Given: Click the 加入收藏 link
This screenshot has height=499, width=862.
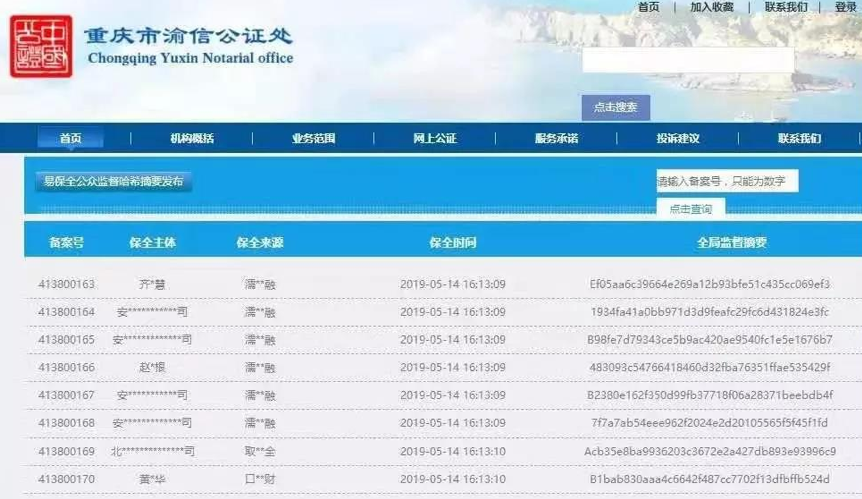Looking at the screenshot, I should (711, 7).
